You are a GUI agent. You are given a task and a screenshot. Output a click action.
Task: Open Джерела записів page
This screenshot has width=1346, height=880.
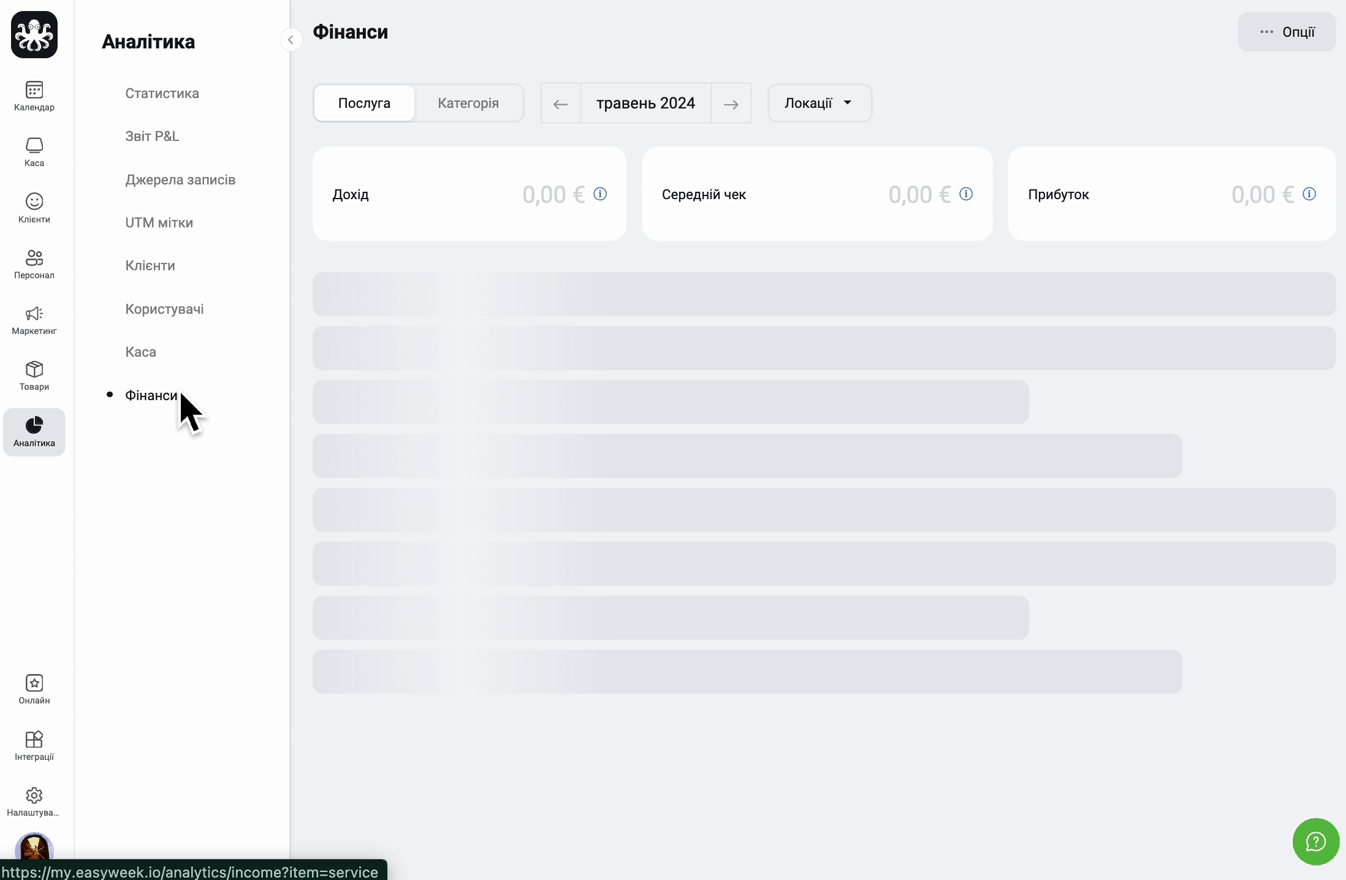pyautogui.click(x=180, y=180)
